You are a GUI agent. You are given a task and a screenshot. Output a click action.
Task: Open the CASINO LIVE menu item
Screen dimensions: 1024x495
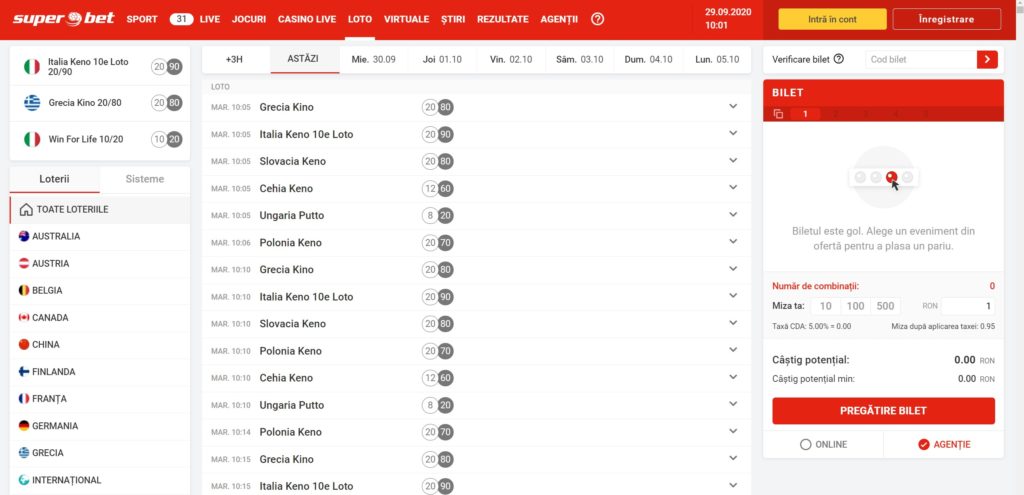(x=306, y=19)
